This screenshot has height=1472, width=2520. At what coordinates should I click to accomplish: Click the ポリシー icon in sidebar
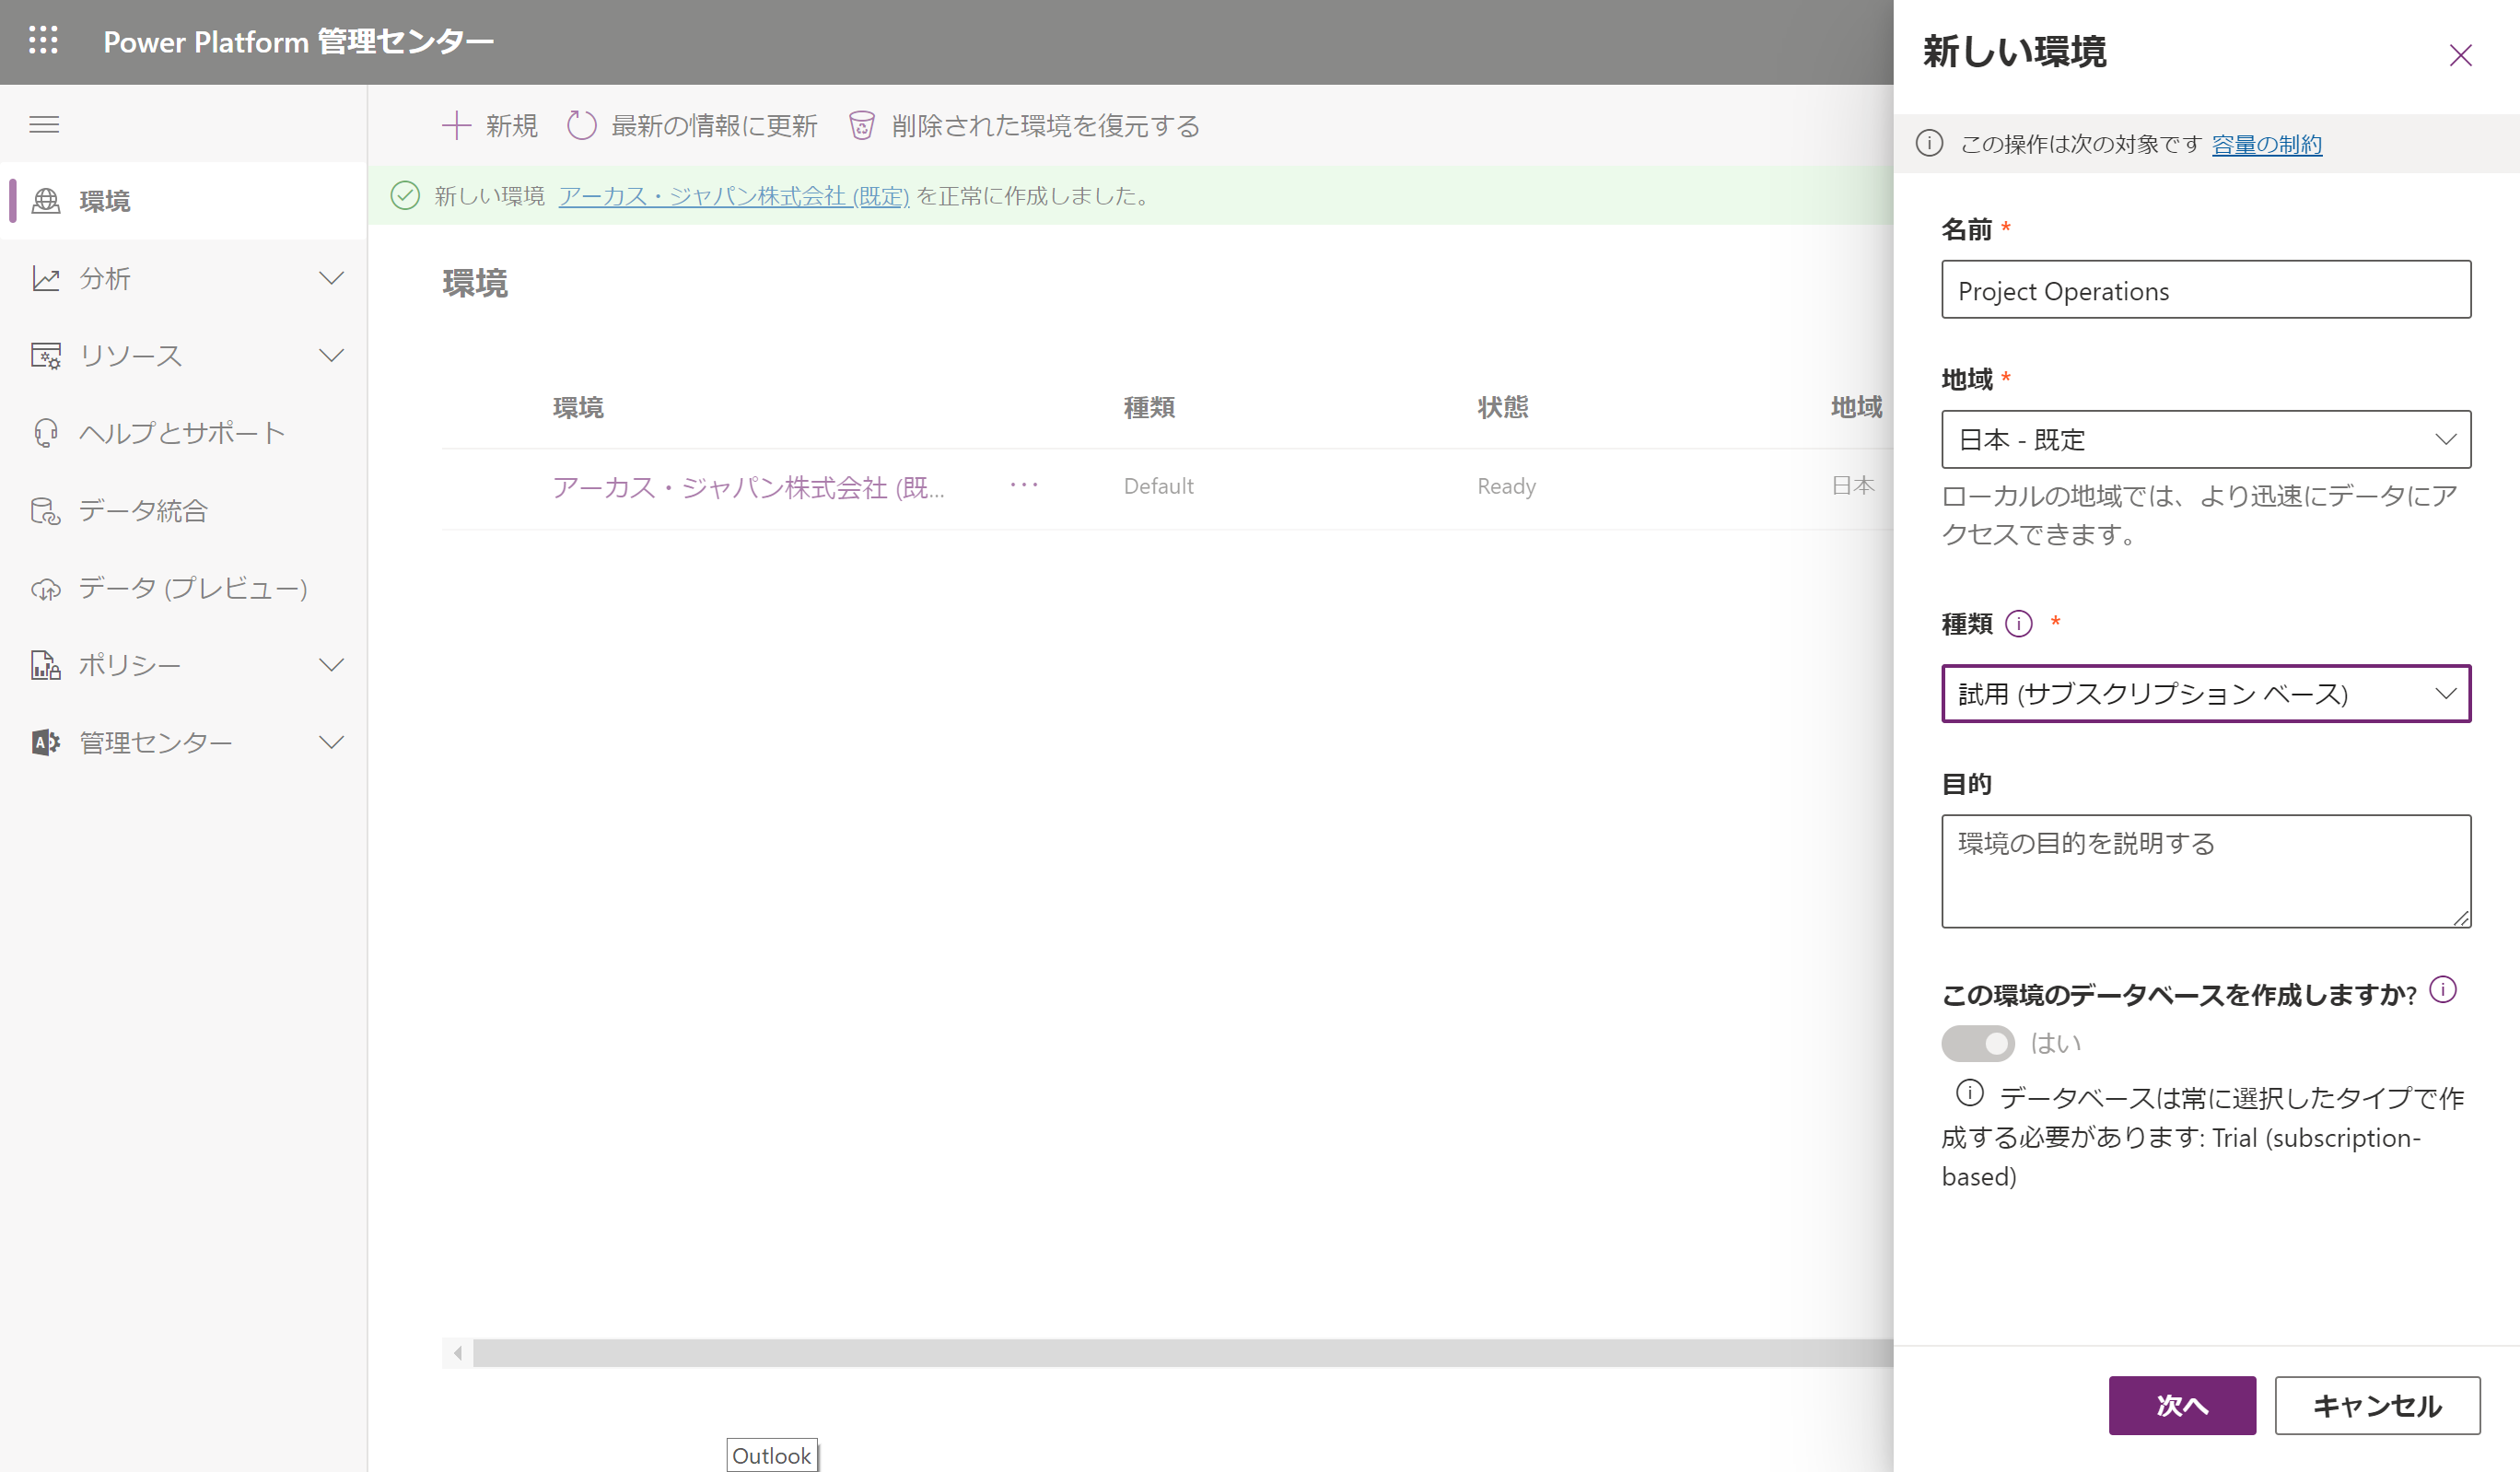[46, 665]
